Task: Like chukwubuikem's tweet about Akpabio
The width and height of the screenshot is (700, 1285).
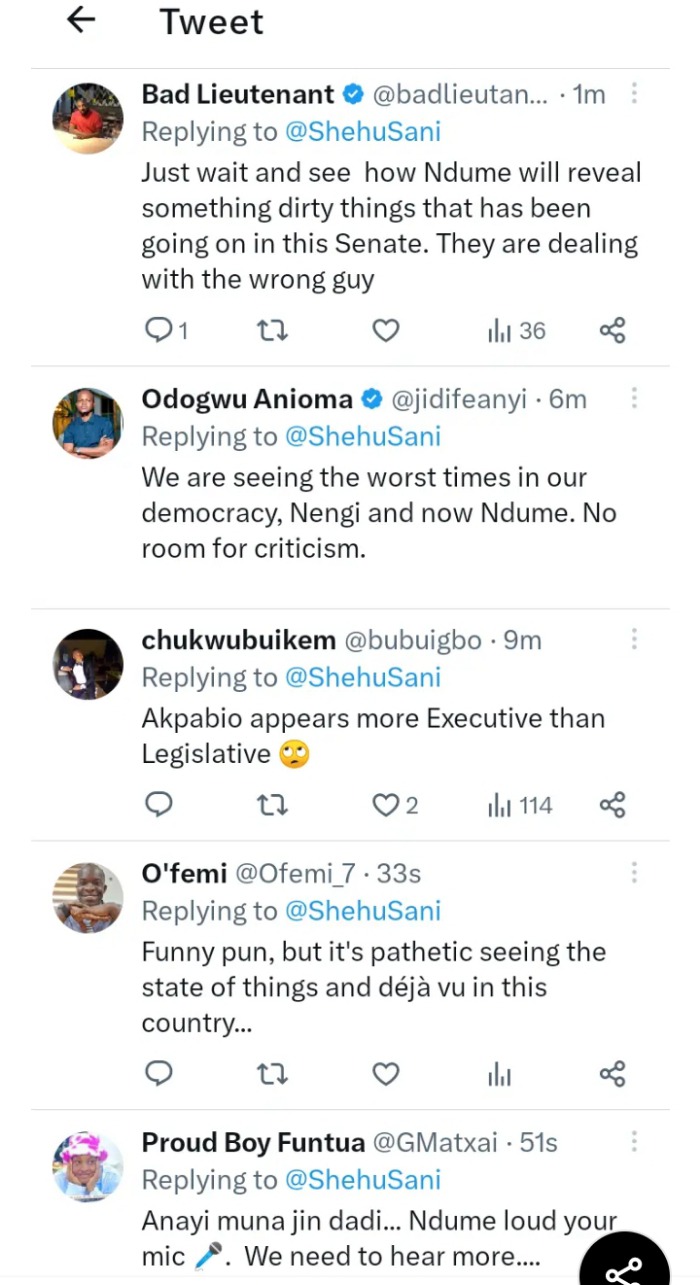Action: tap(386, 804)
